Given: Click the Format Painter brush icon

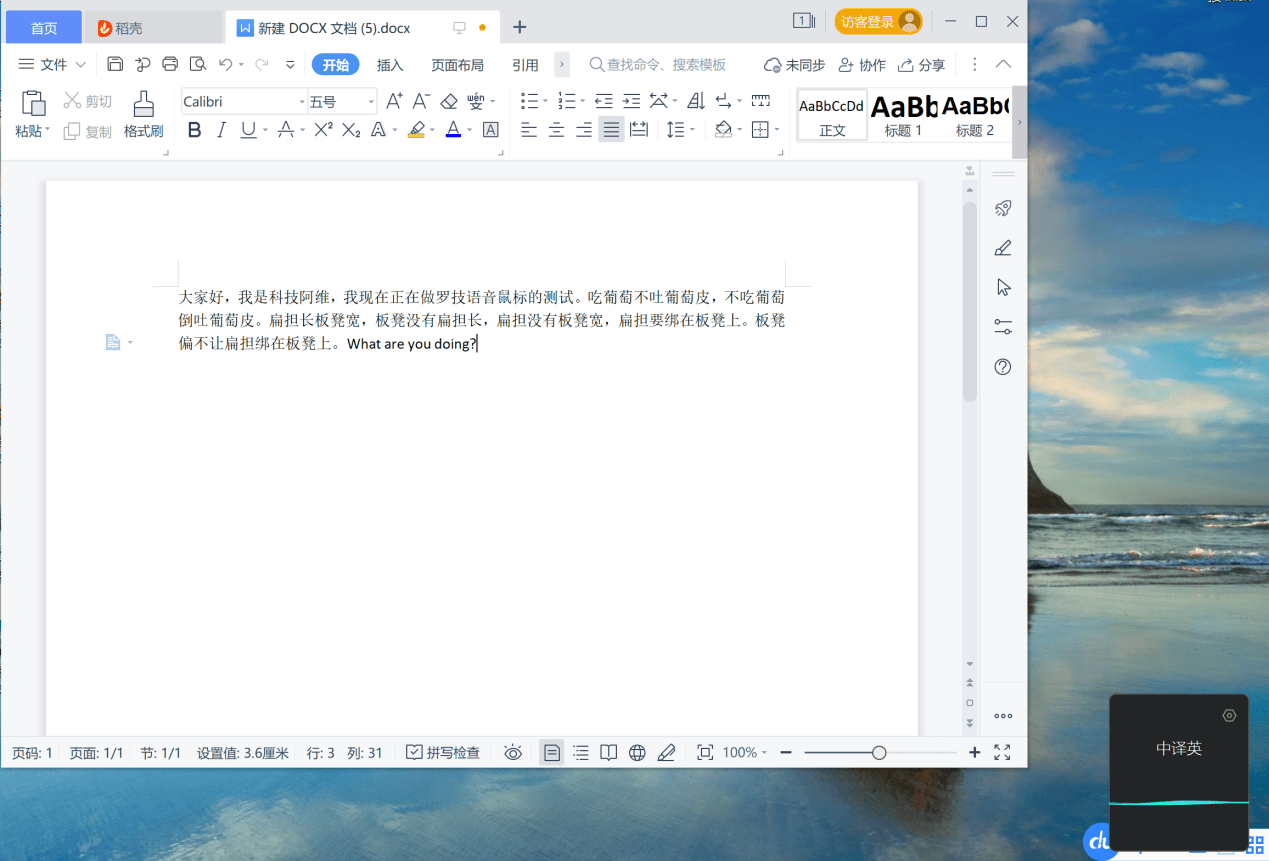Looking at the screenshot, I should coord(144,104).
